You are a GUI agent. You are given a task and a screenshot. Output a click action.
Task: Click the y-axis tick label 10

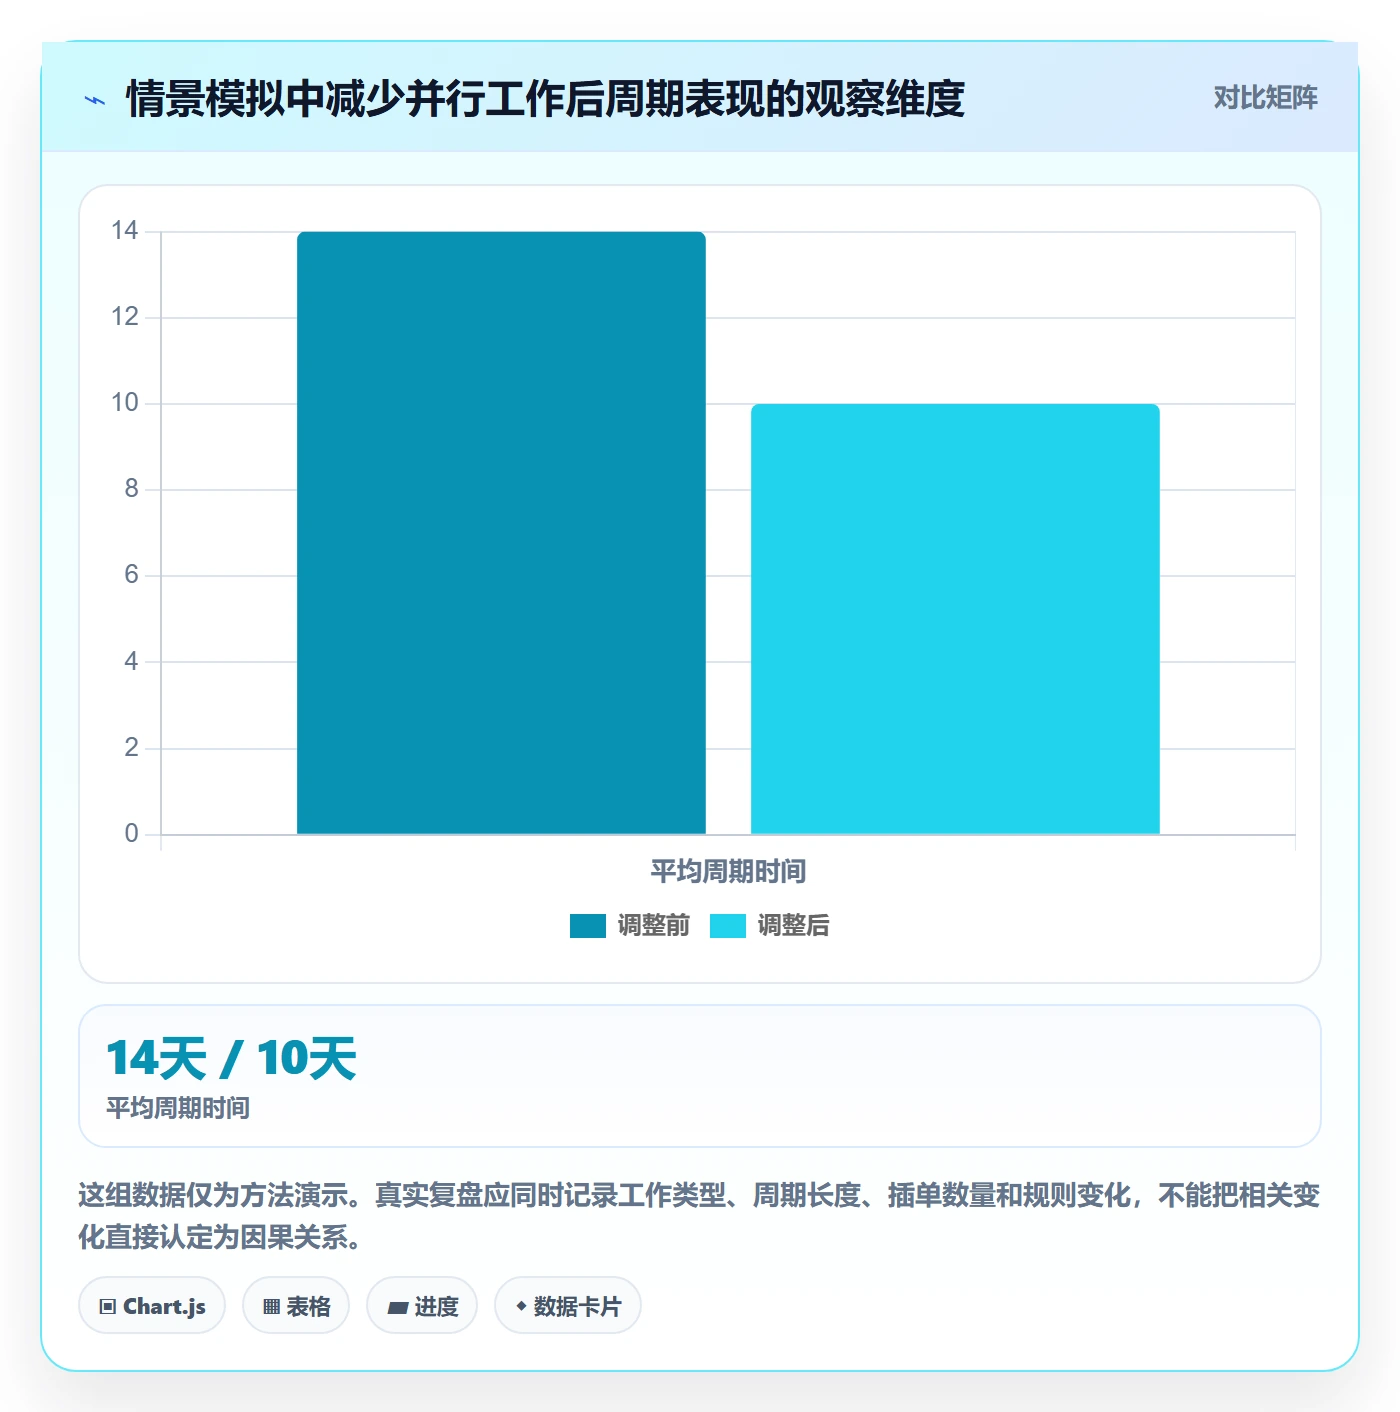[x=125, y=403]
